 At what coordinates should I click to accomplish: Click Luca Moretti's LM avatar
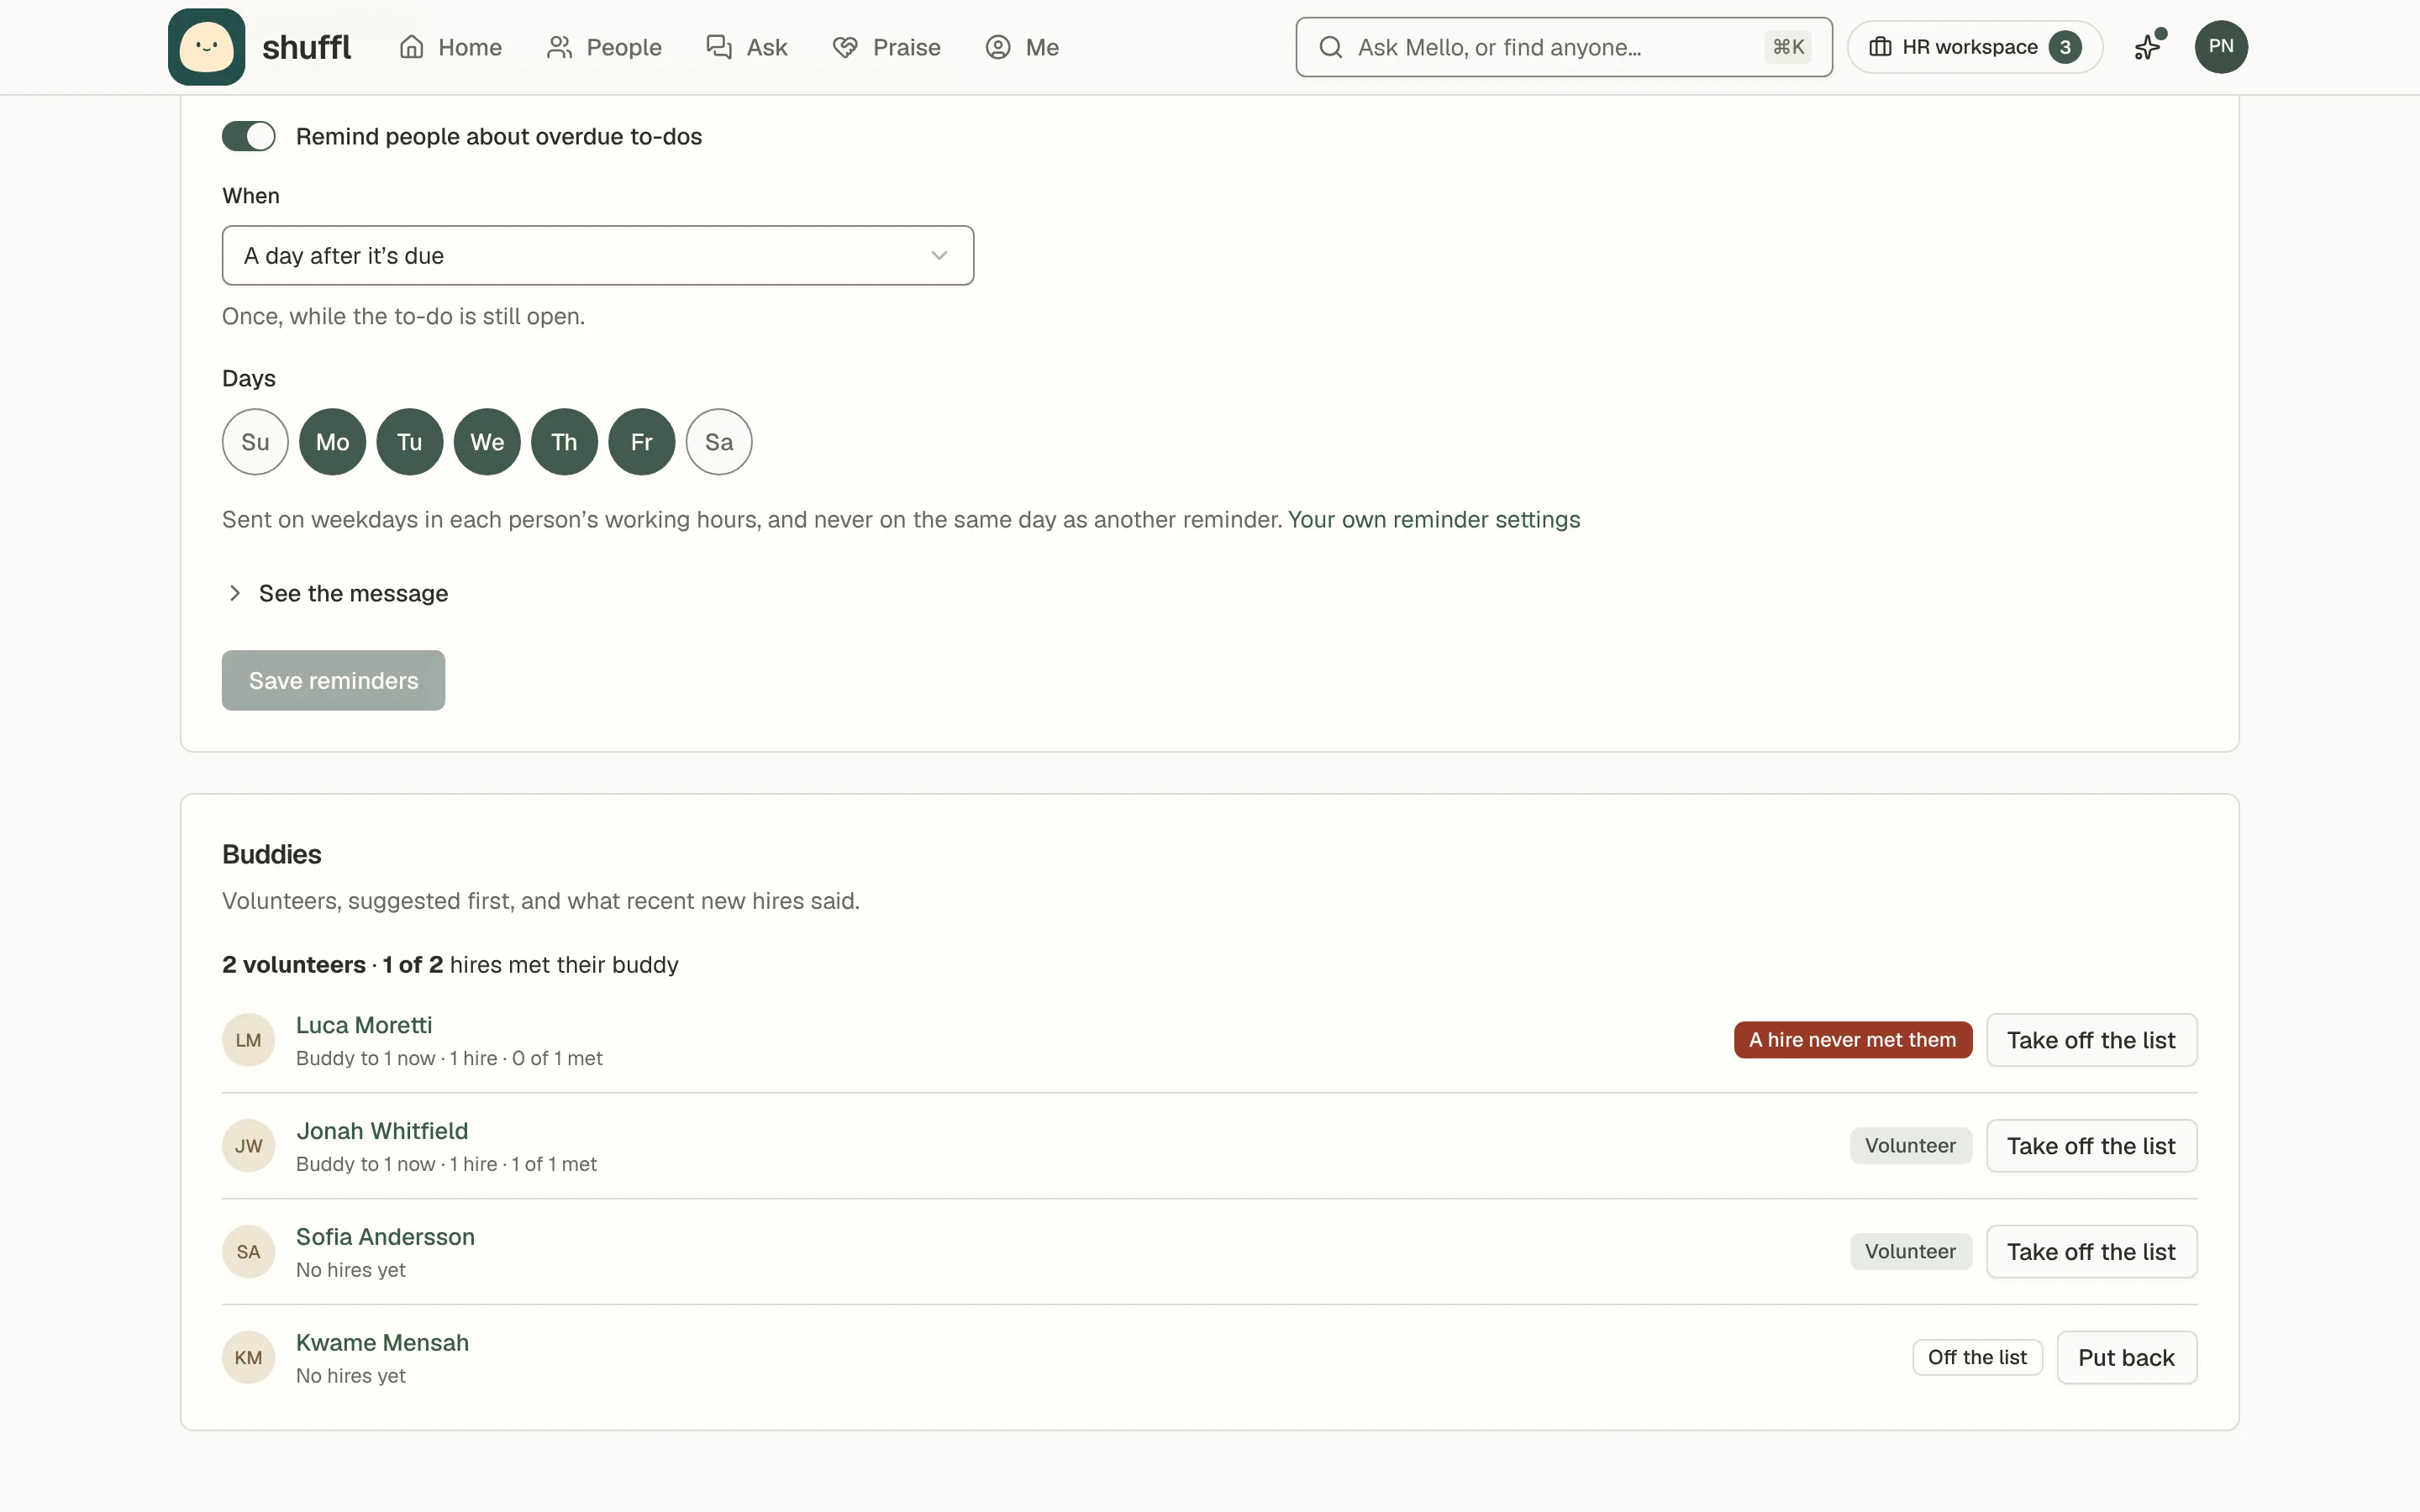pos(248,1040)
